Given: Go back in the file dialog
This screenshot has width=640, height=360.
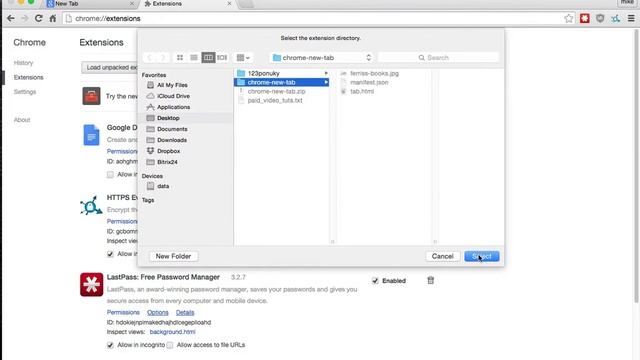Looking at the screenshot, I should pyautogui.click(x=149, y=58).
